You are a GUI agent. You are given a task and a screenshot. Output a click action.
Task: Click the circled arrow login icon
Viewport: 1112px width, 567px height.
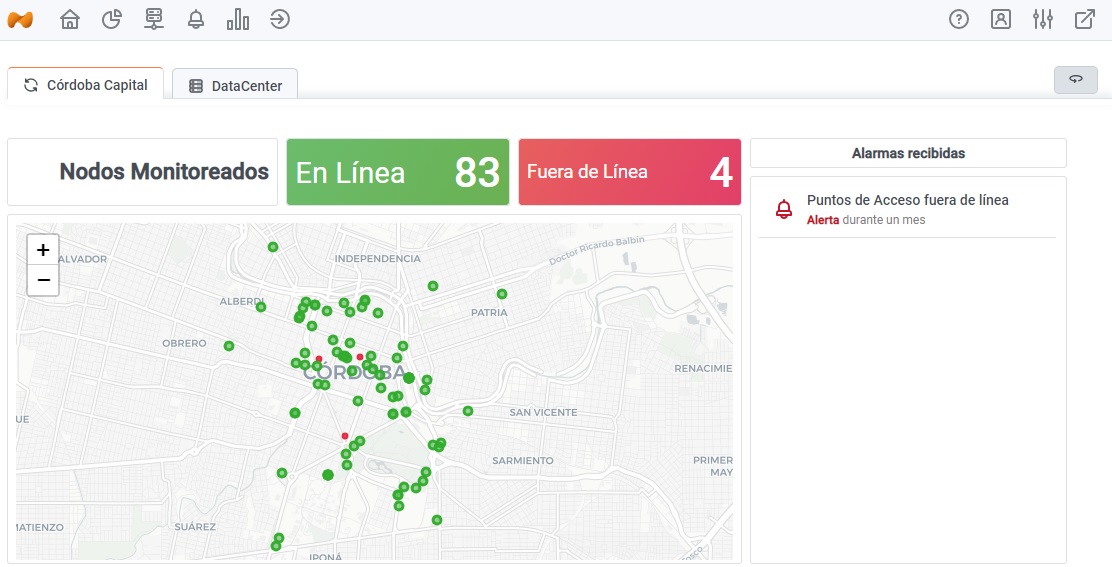coord(280,19)
